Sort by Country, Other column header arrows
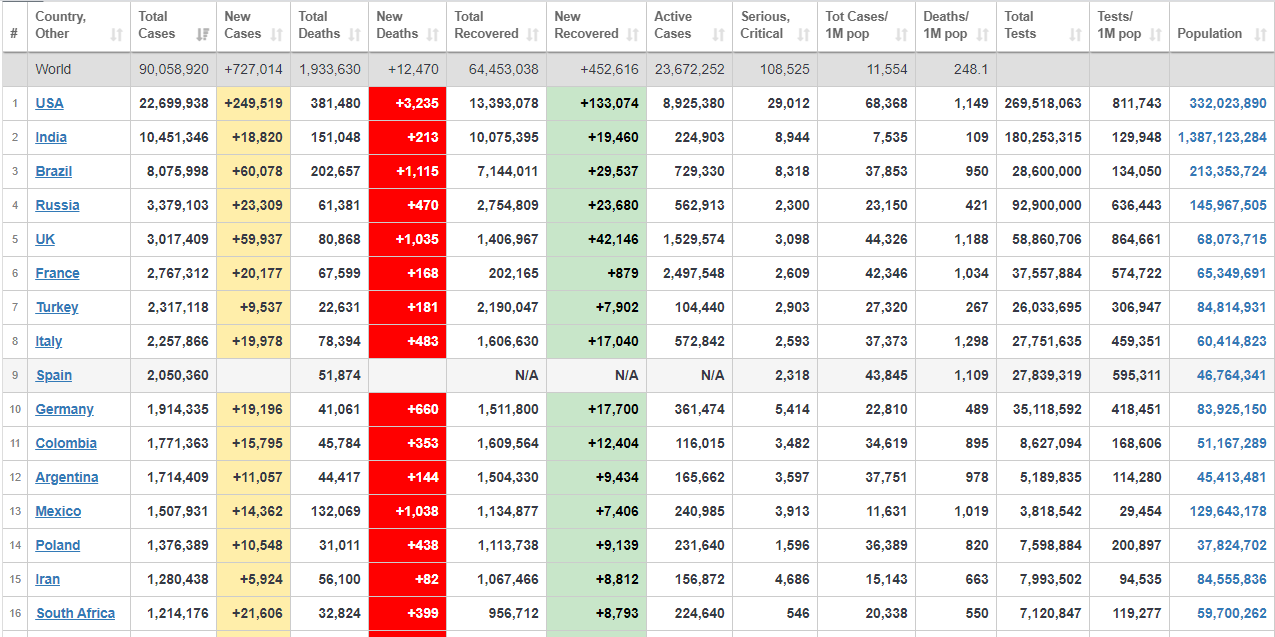The width and height of the screenshot is (1275, 637). (116, 34)
